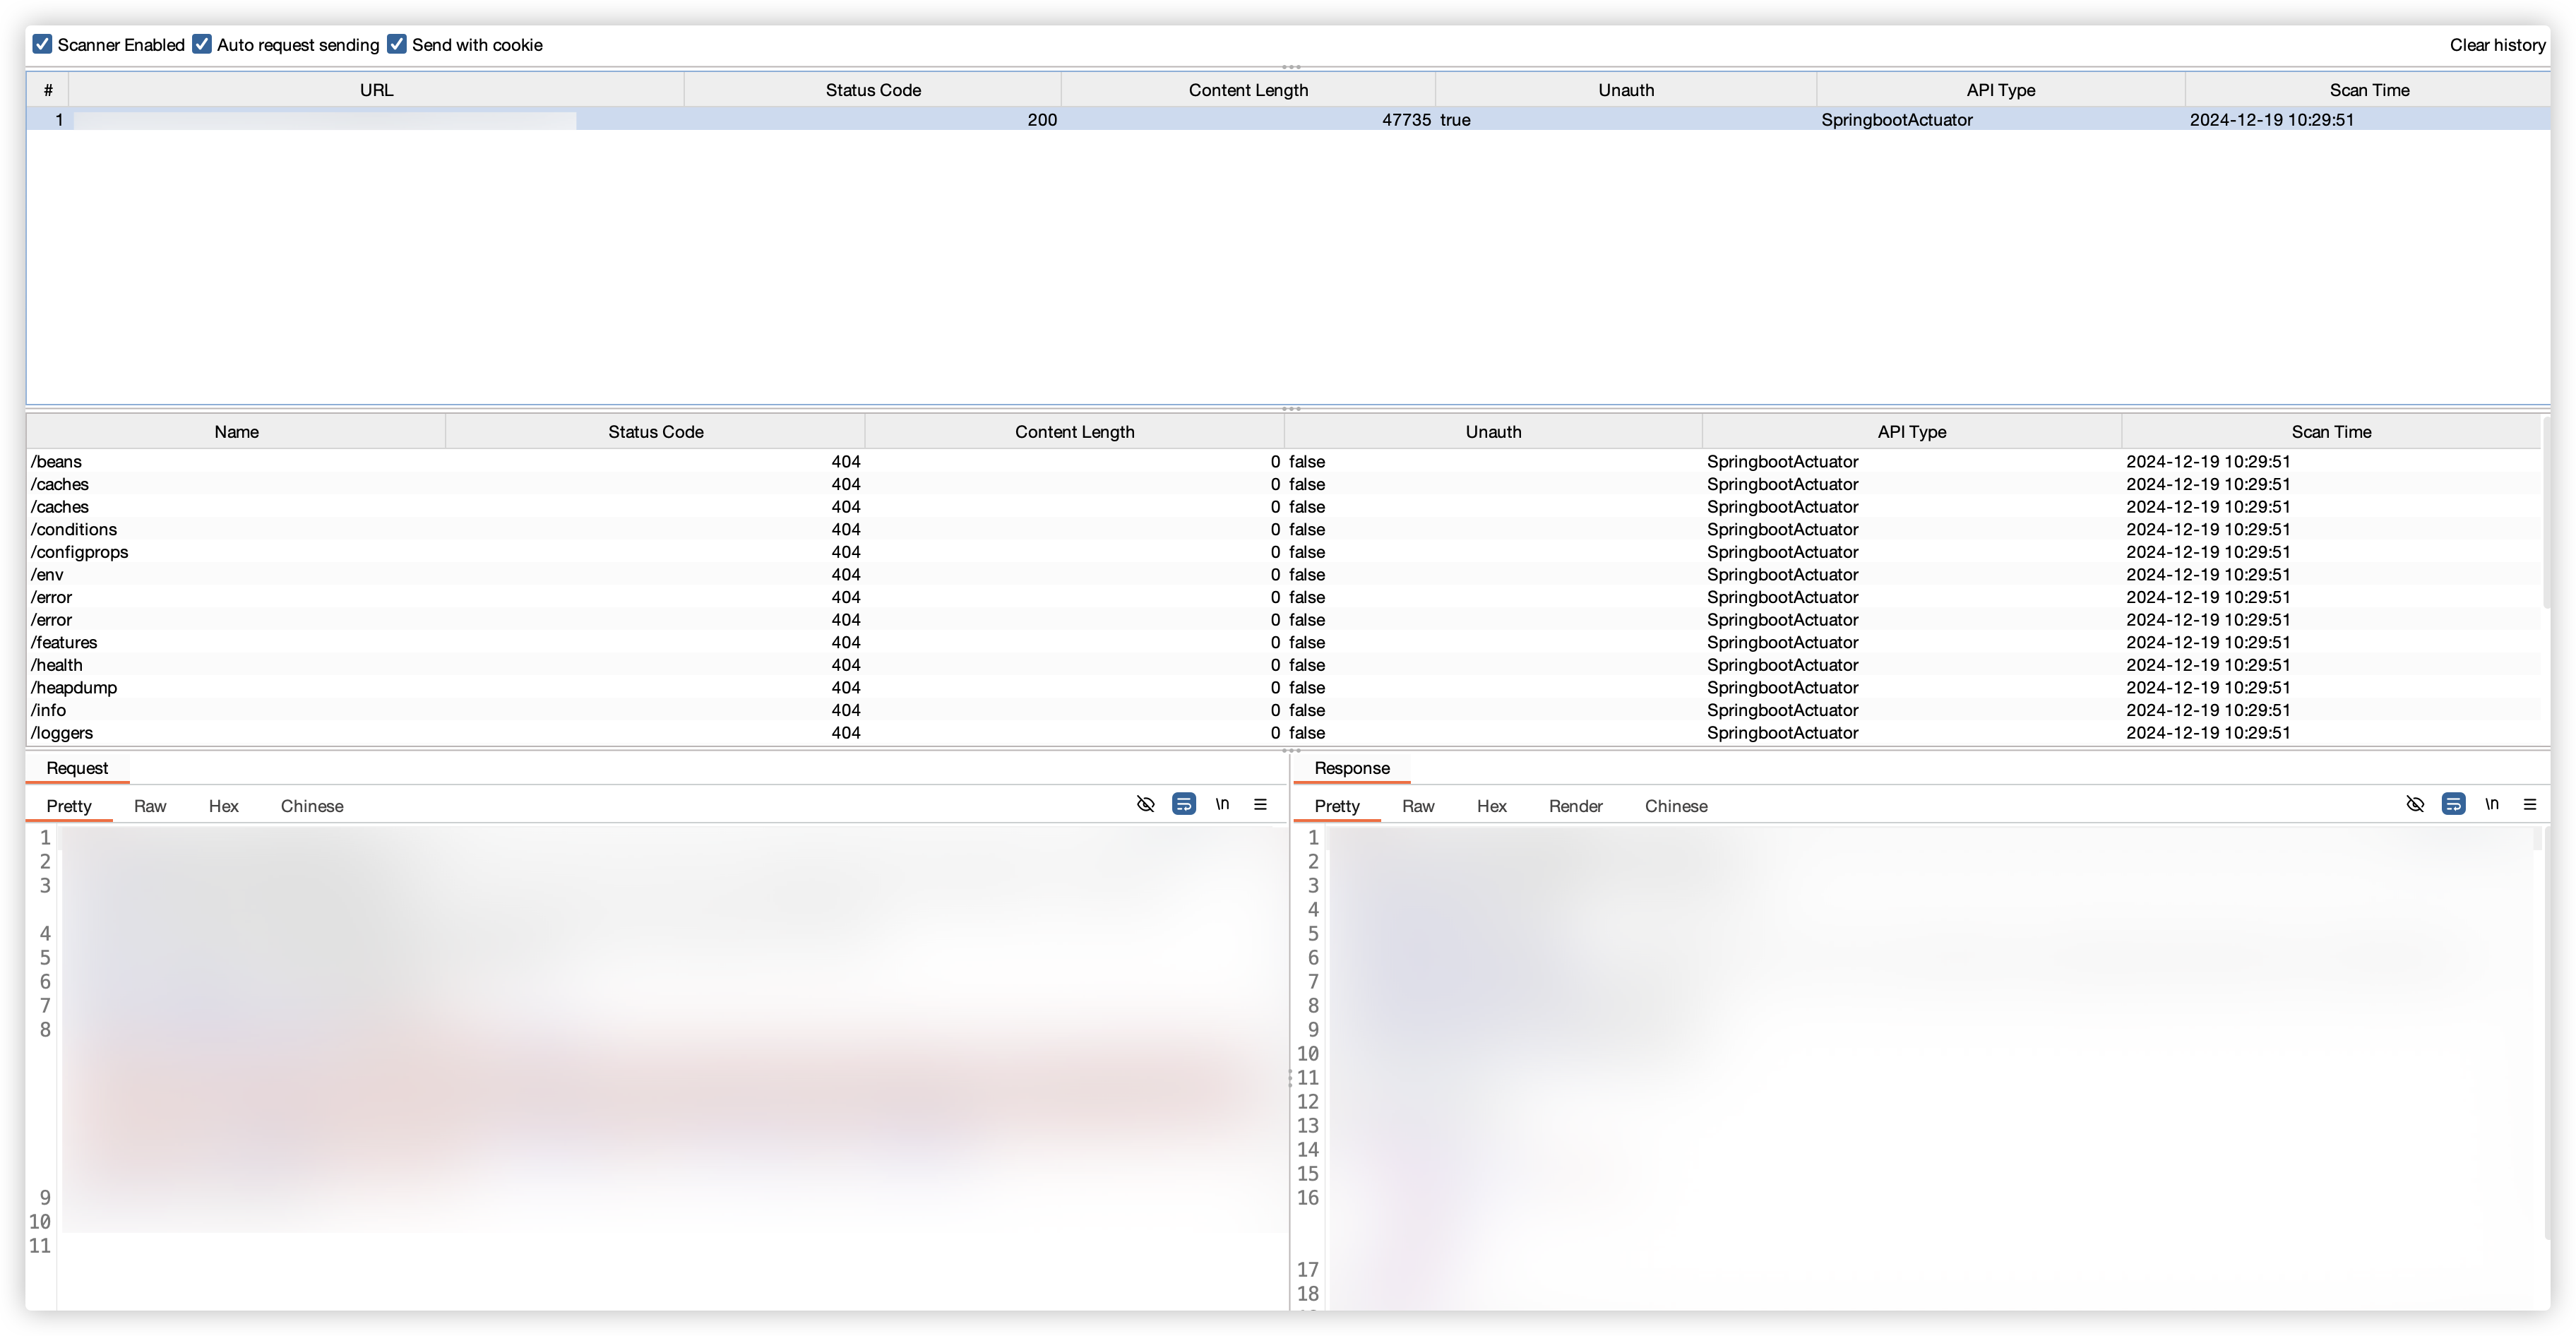Uncheck the Scanner Enabled checkbox

pyautogui.click(x=42, y=44)
